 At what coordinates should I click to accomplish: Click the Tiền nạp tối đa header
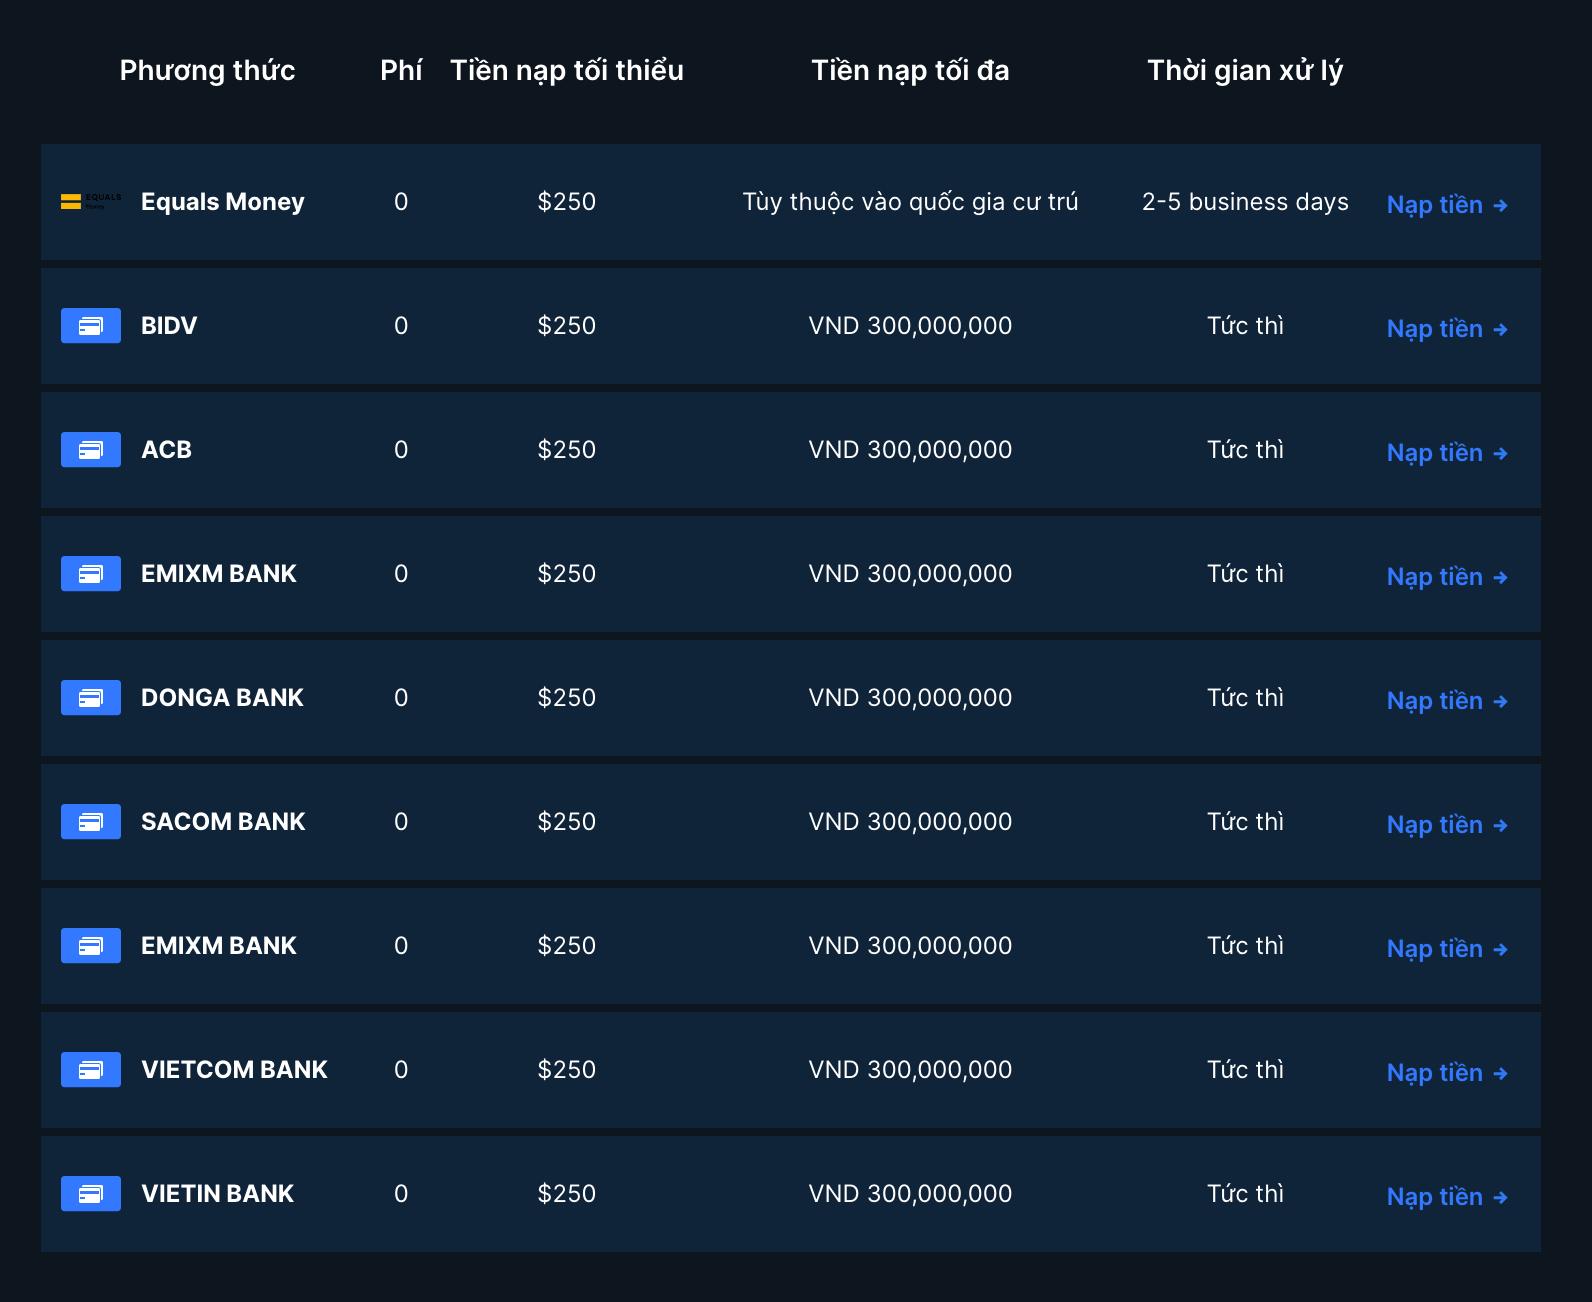pyautogui.click(x=910, y=71)
